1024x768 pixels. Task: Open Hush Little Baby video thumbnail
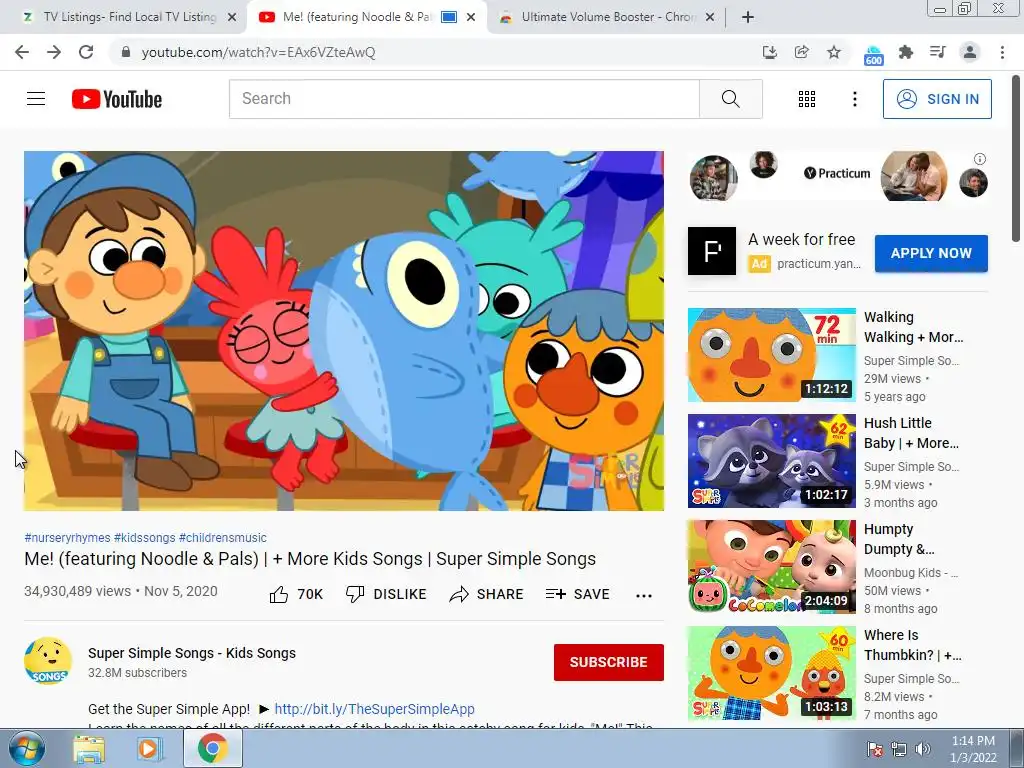772,461
